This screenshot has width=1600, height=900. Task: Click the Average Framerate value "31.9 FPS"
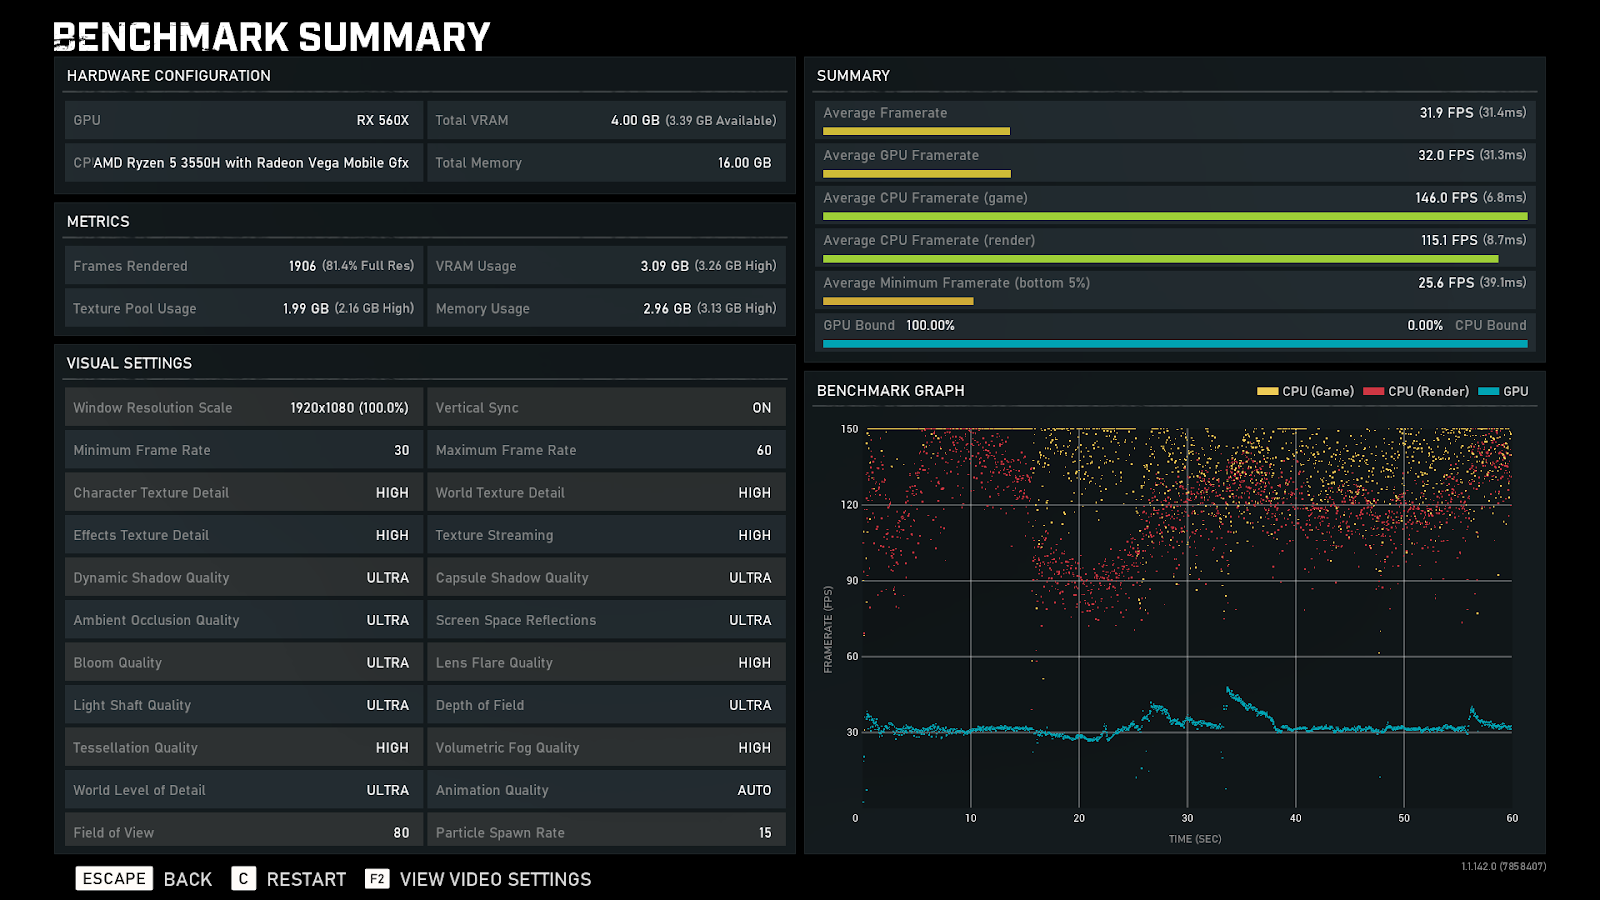click(1446, 113)
